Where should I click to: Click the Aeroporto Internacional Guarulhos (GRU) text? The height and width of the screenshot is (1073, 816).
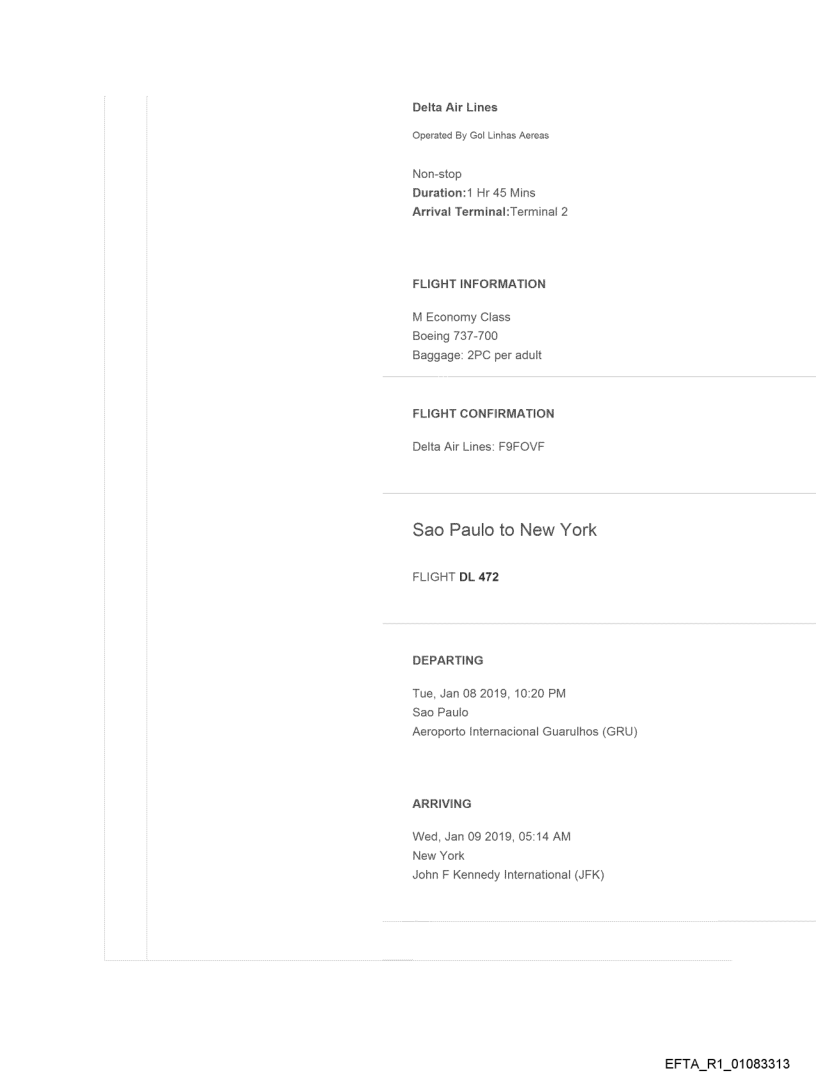click(525, 732)
